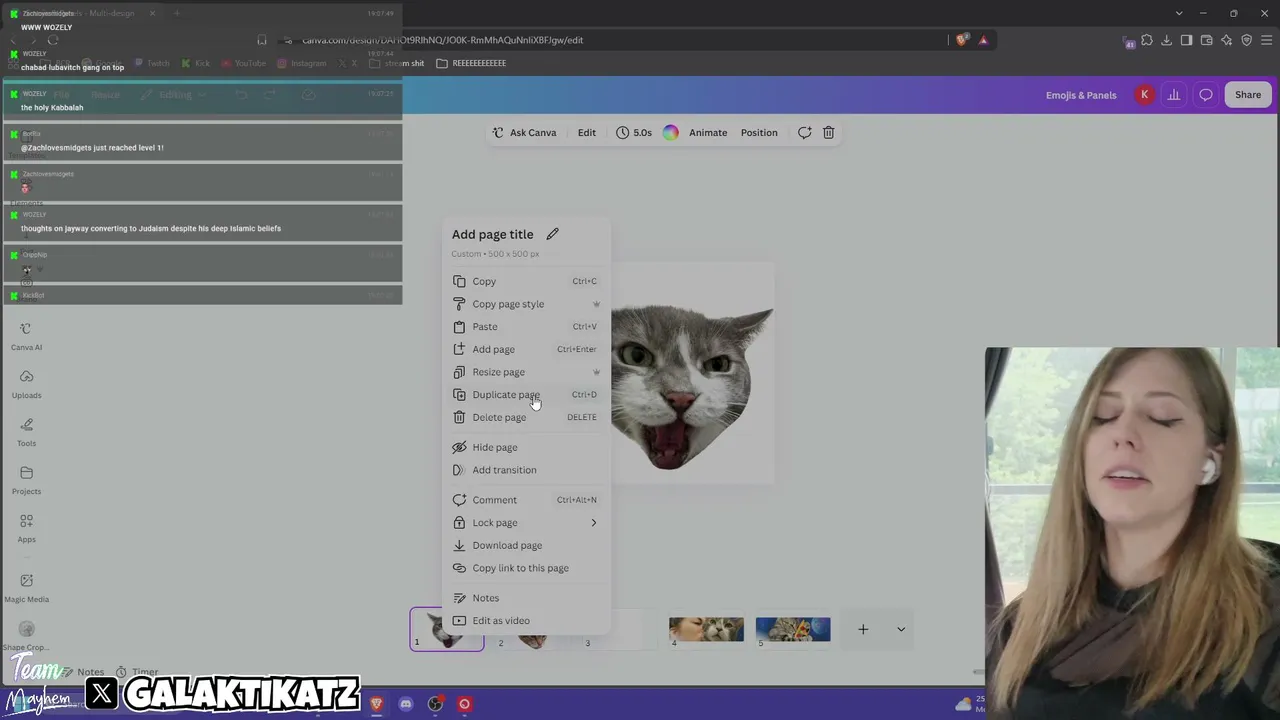Open the browser hamburger menu
The image size is (1280, 720).
click(x=1266, y=40)
